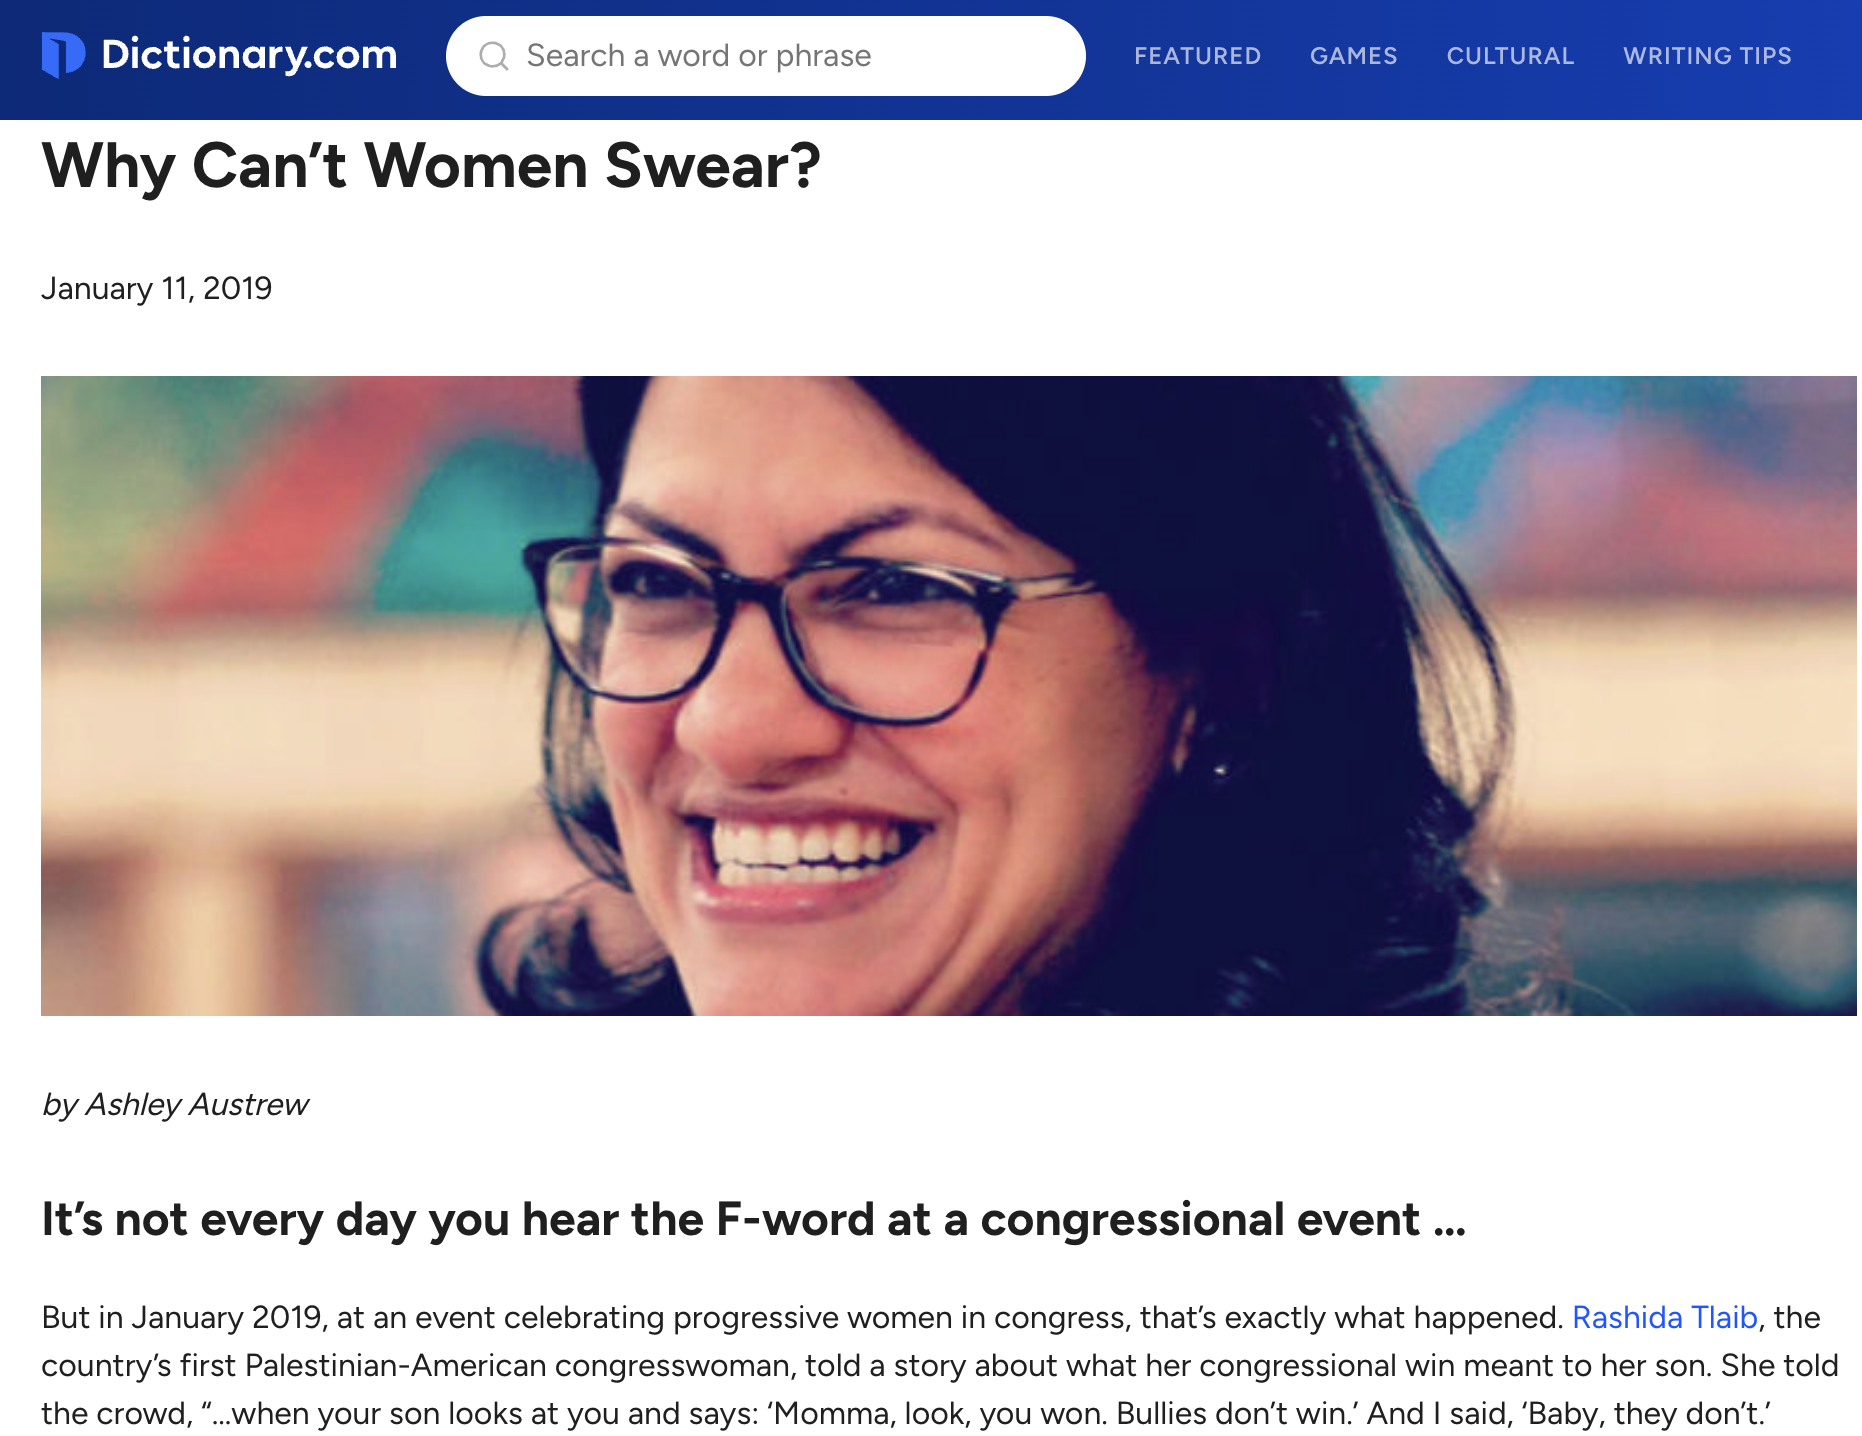Click the Why Can't Women Swear? headline
Screen dimensions: 1862x1436
[431, 166]
